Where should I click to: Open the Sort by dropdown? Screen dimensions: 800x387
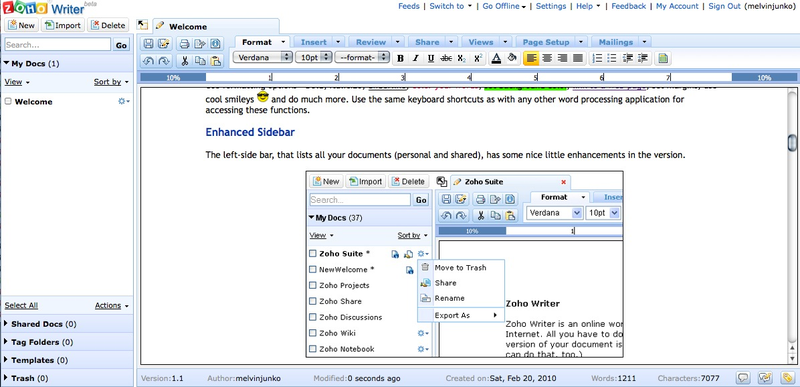coord(111,82)
